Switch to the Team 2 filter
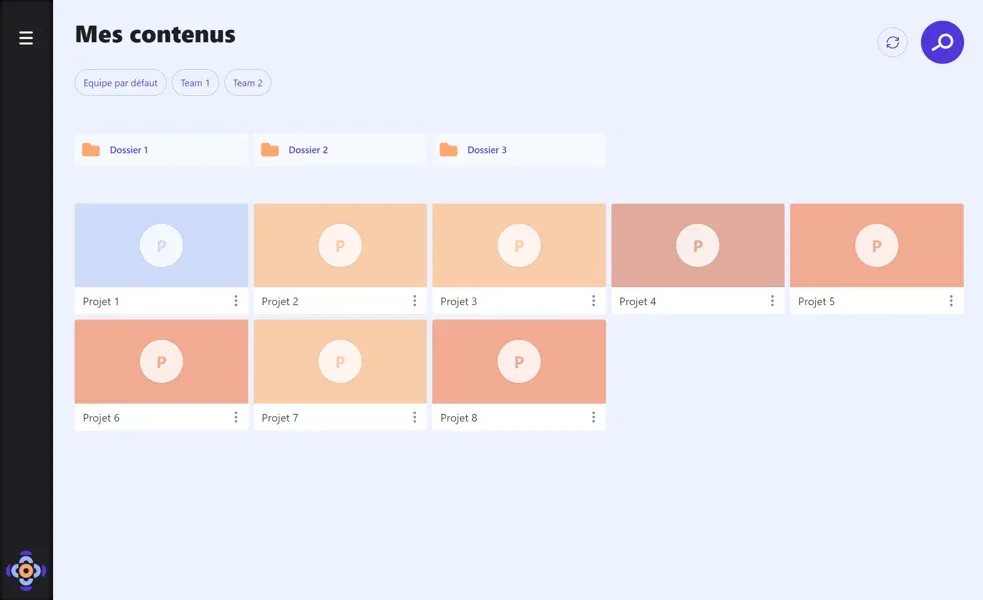This screenshot has width=983, height=600. coord(248,83)
